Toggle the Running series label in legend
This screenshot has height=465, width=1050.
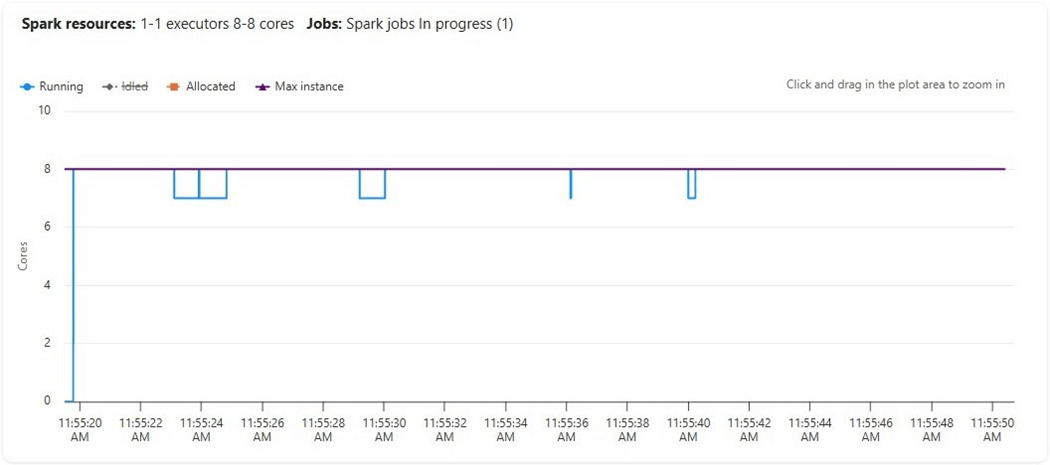(62, 87)
